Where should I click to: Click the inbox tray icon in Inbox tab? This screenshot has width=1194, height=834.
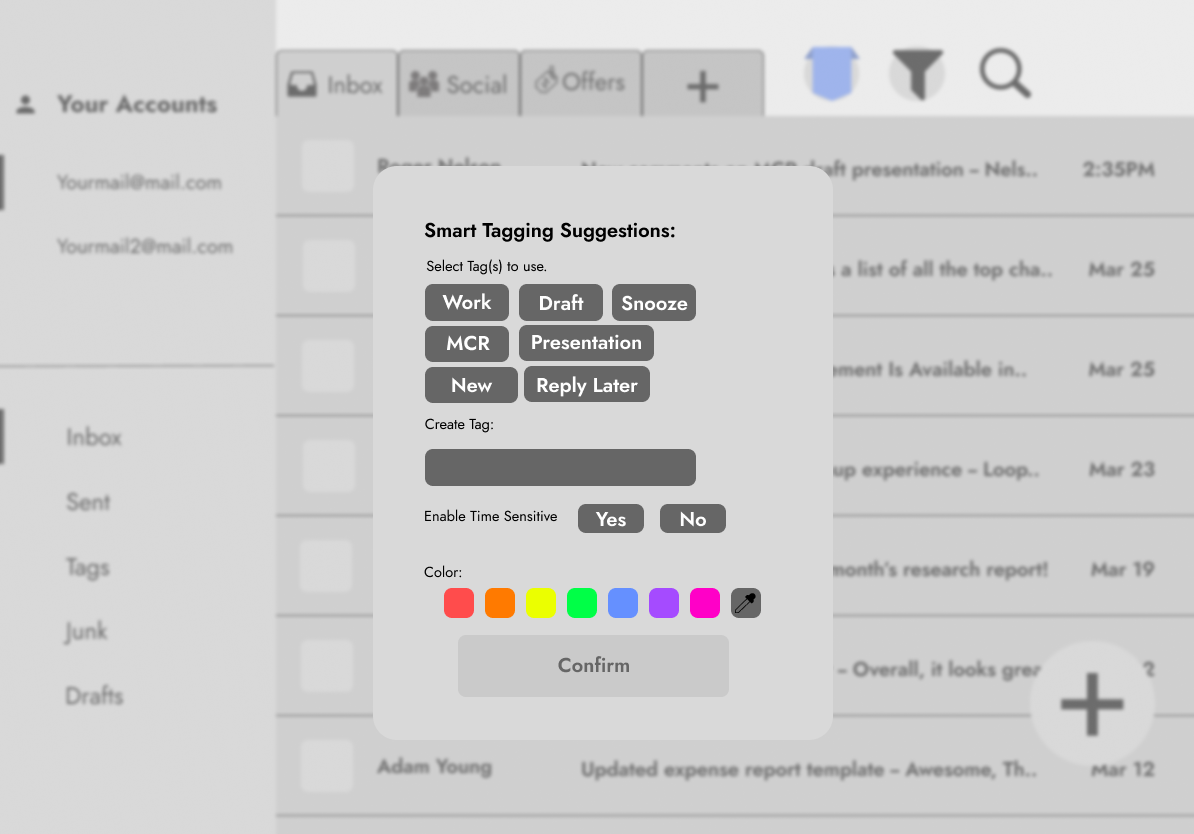point(302,84)
